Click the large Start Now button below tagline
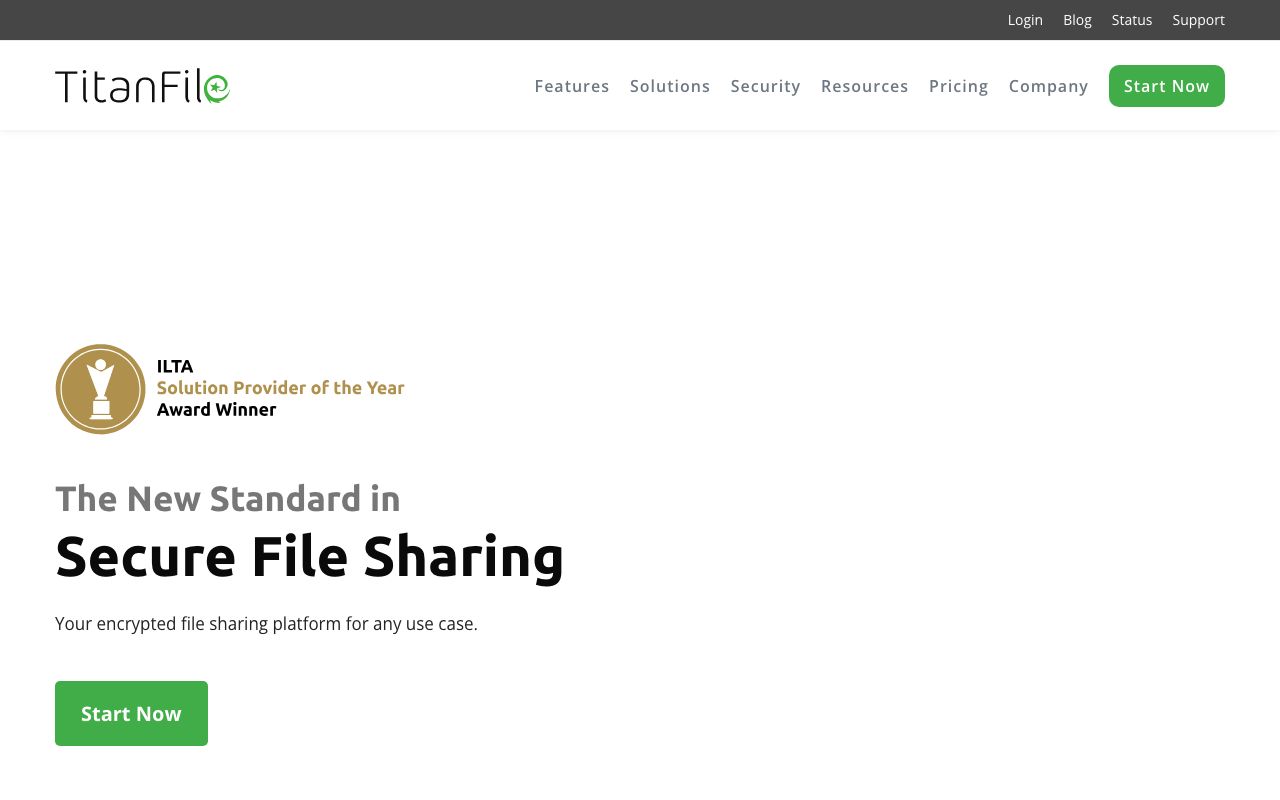 tap(131, 713)
